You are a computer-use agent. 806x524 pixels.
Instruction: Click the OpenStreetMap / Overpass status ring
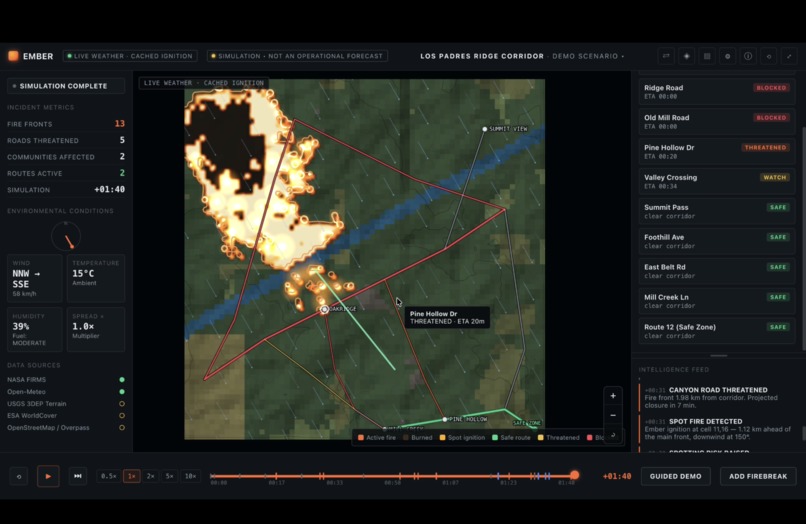[122, 427]
